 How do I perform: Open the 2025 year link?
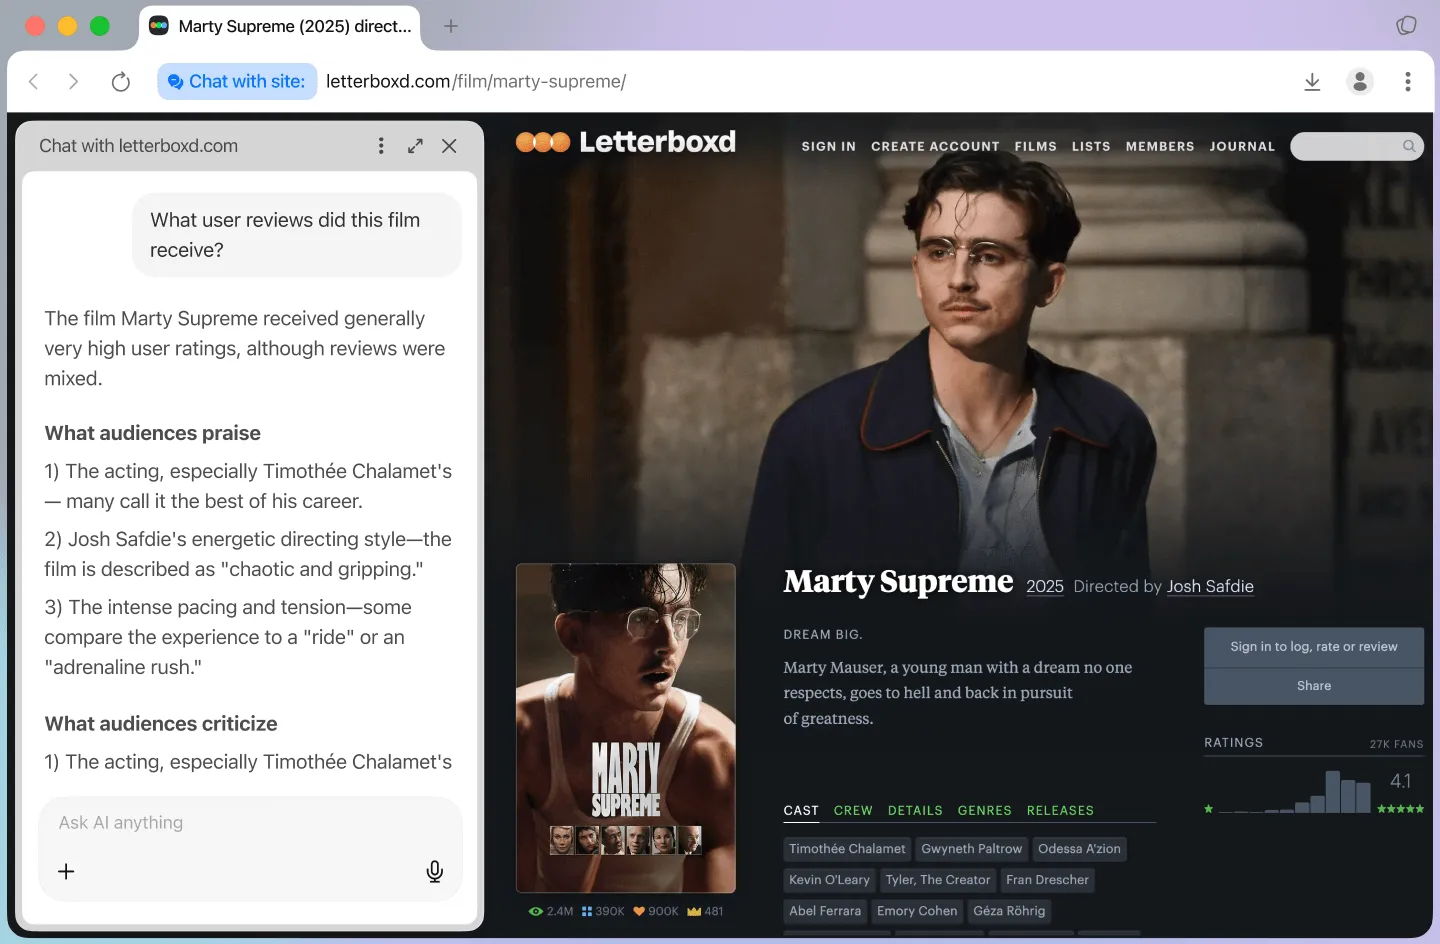(x=1045, y=586)
